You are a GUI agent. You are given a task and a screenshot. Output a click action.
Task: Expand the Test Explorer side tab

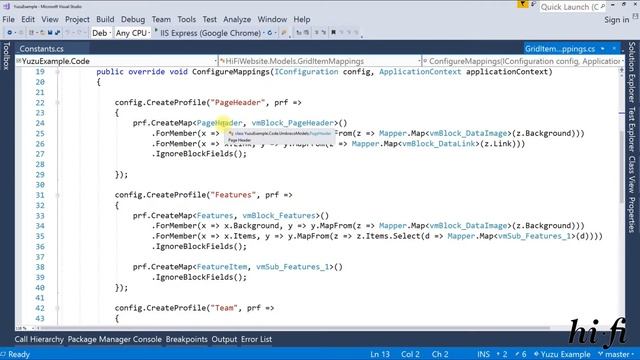tap(632, 129)
